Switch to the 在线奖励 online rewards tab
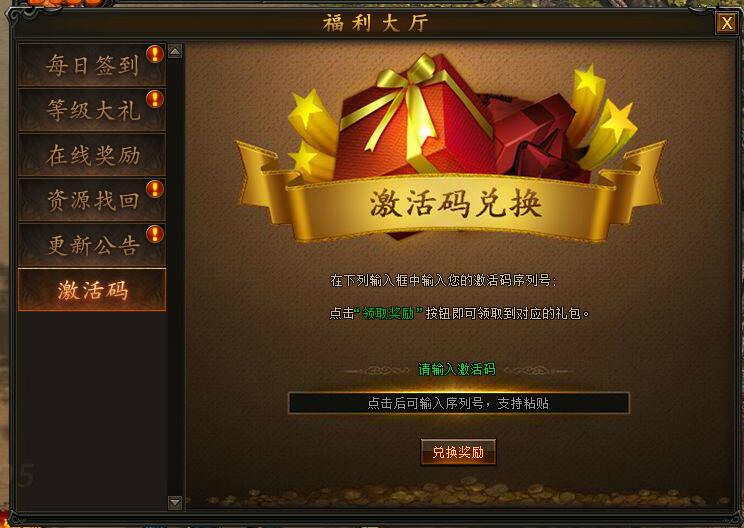744x528 pixels. (92, 155)
